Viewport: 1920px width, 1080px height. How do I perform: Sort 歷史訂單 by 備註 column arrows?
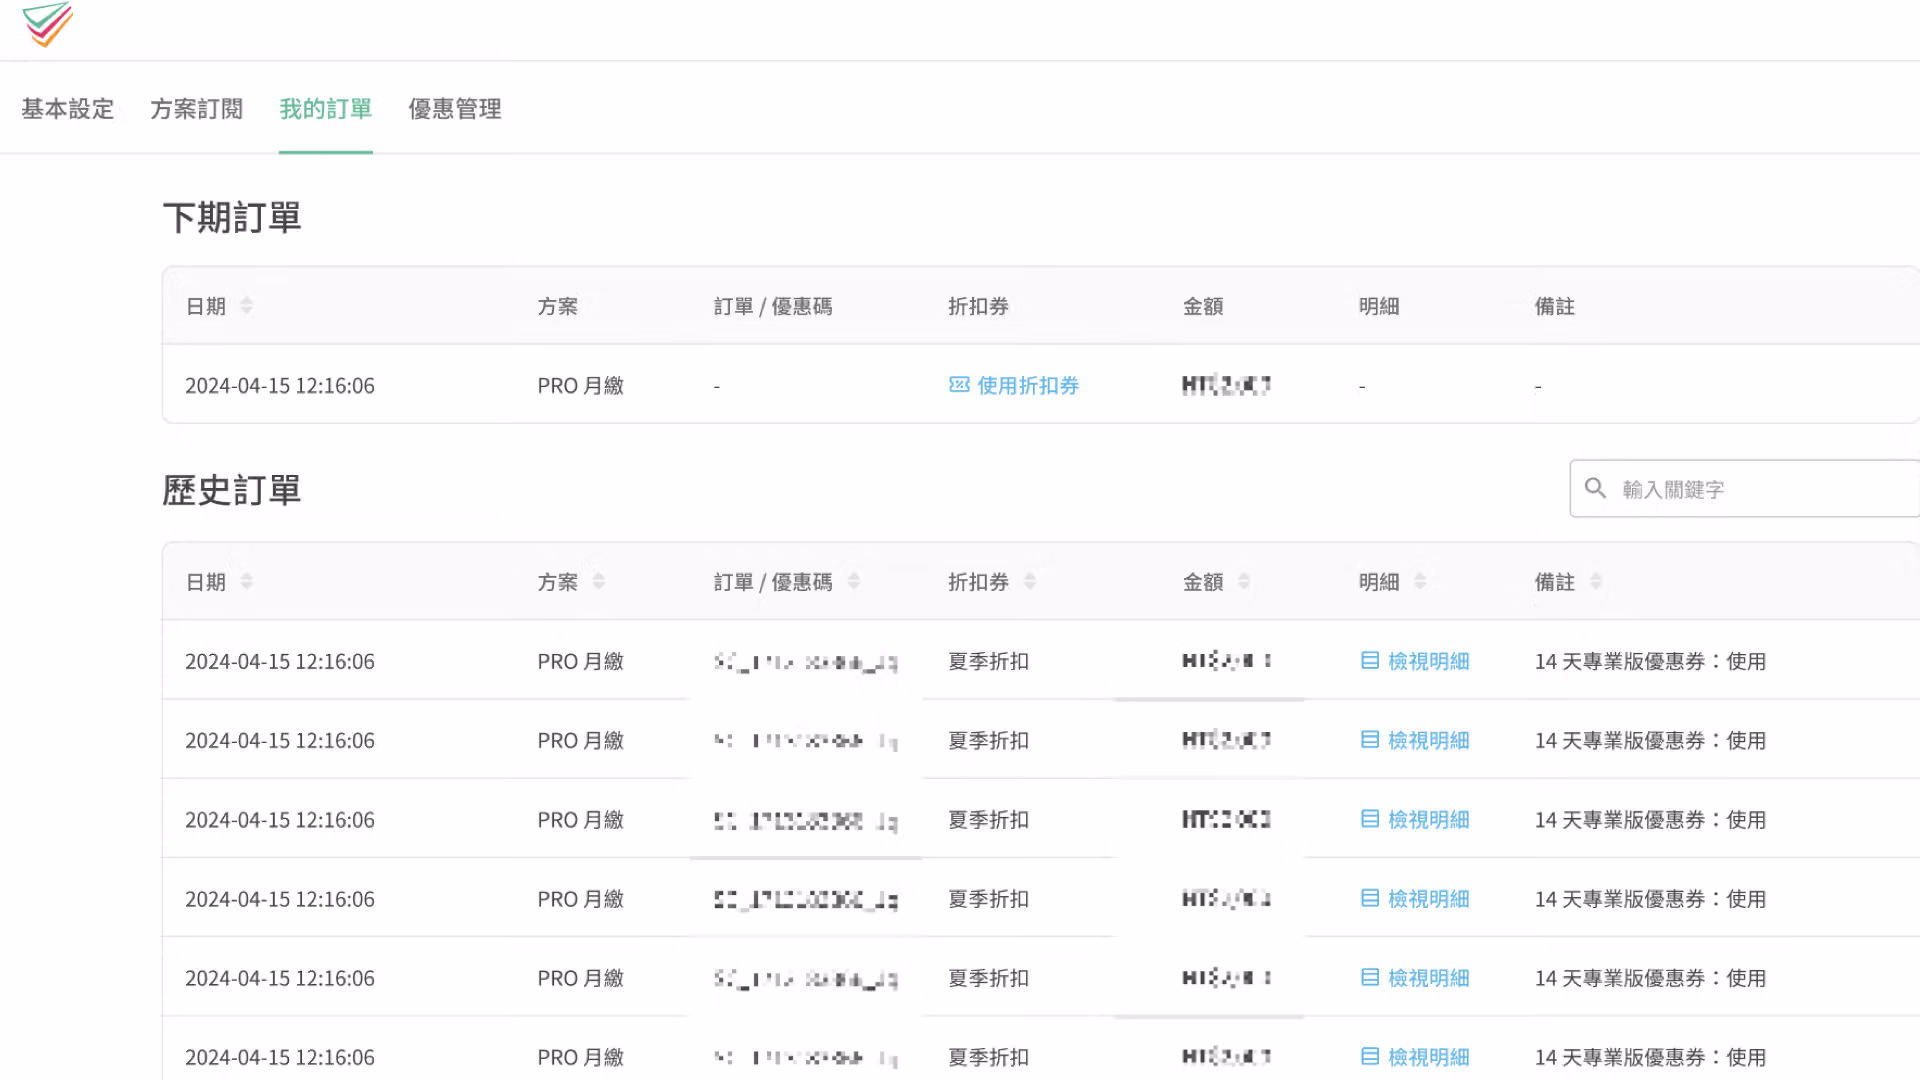pos(1596,581)
